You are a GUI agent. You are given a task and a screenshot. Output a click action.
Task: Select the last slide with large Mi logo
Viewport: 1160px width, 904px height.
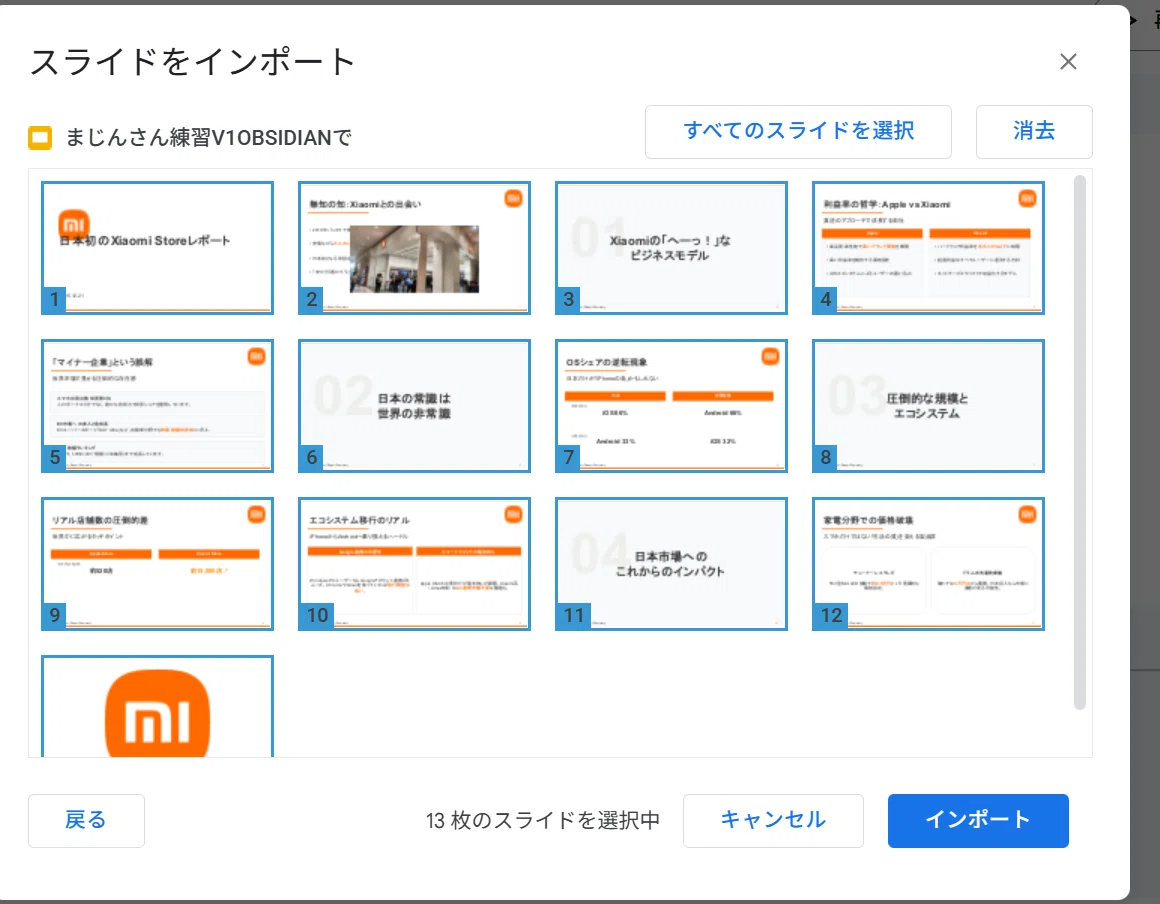(158, 706)
